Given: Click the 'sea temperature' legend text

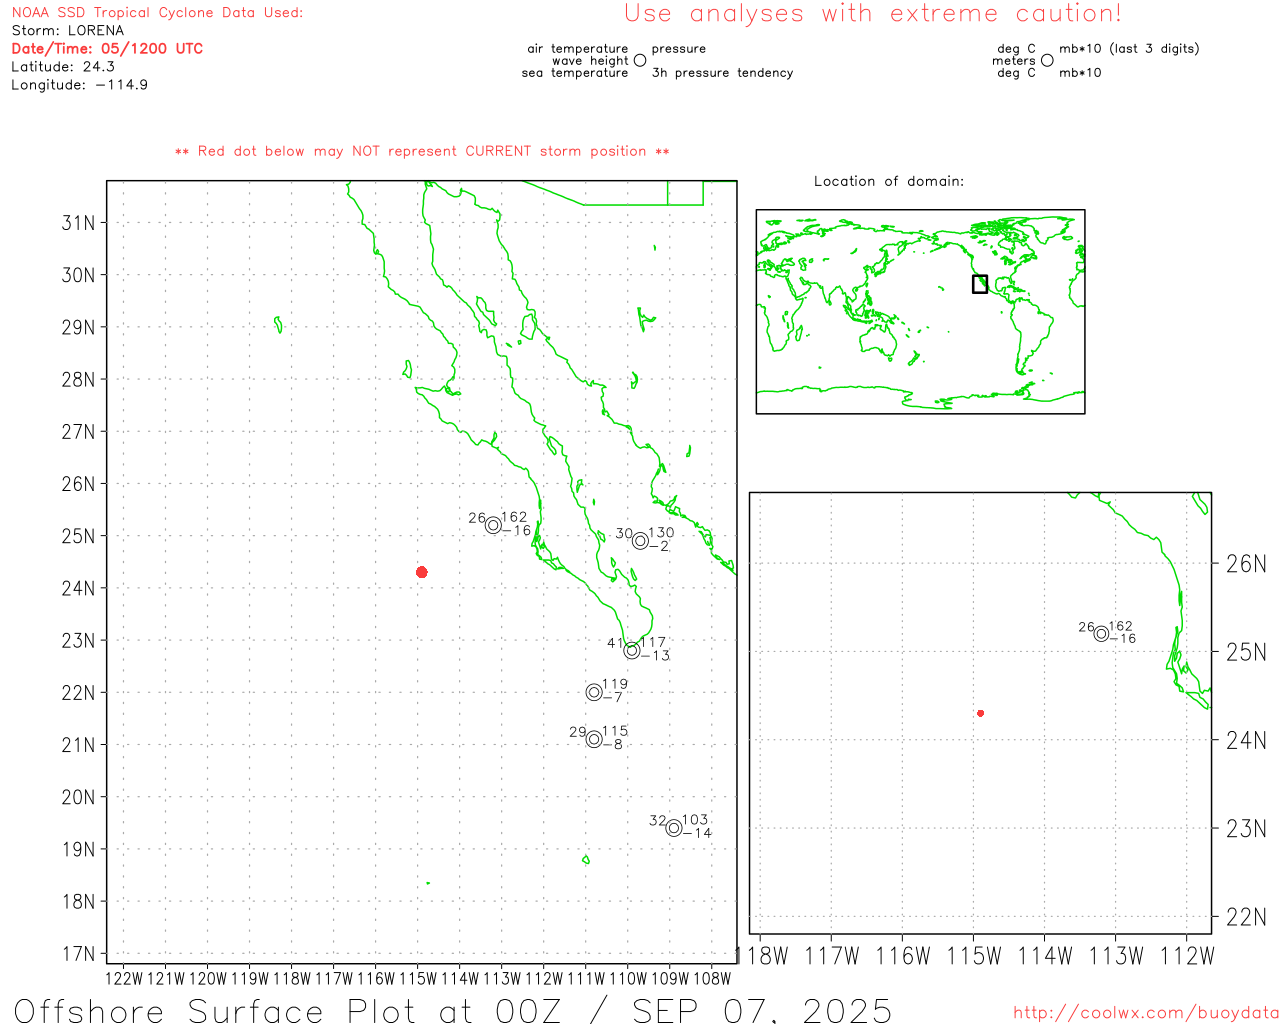Looking at the screenshot, I should pyautogui.click(x=575, y=72).
